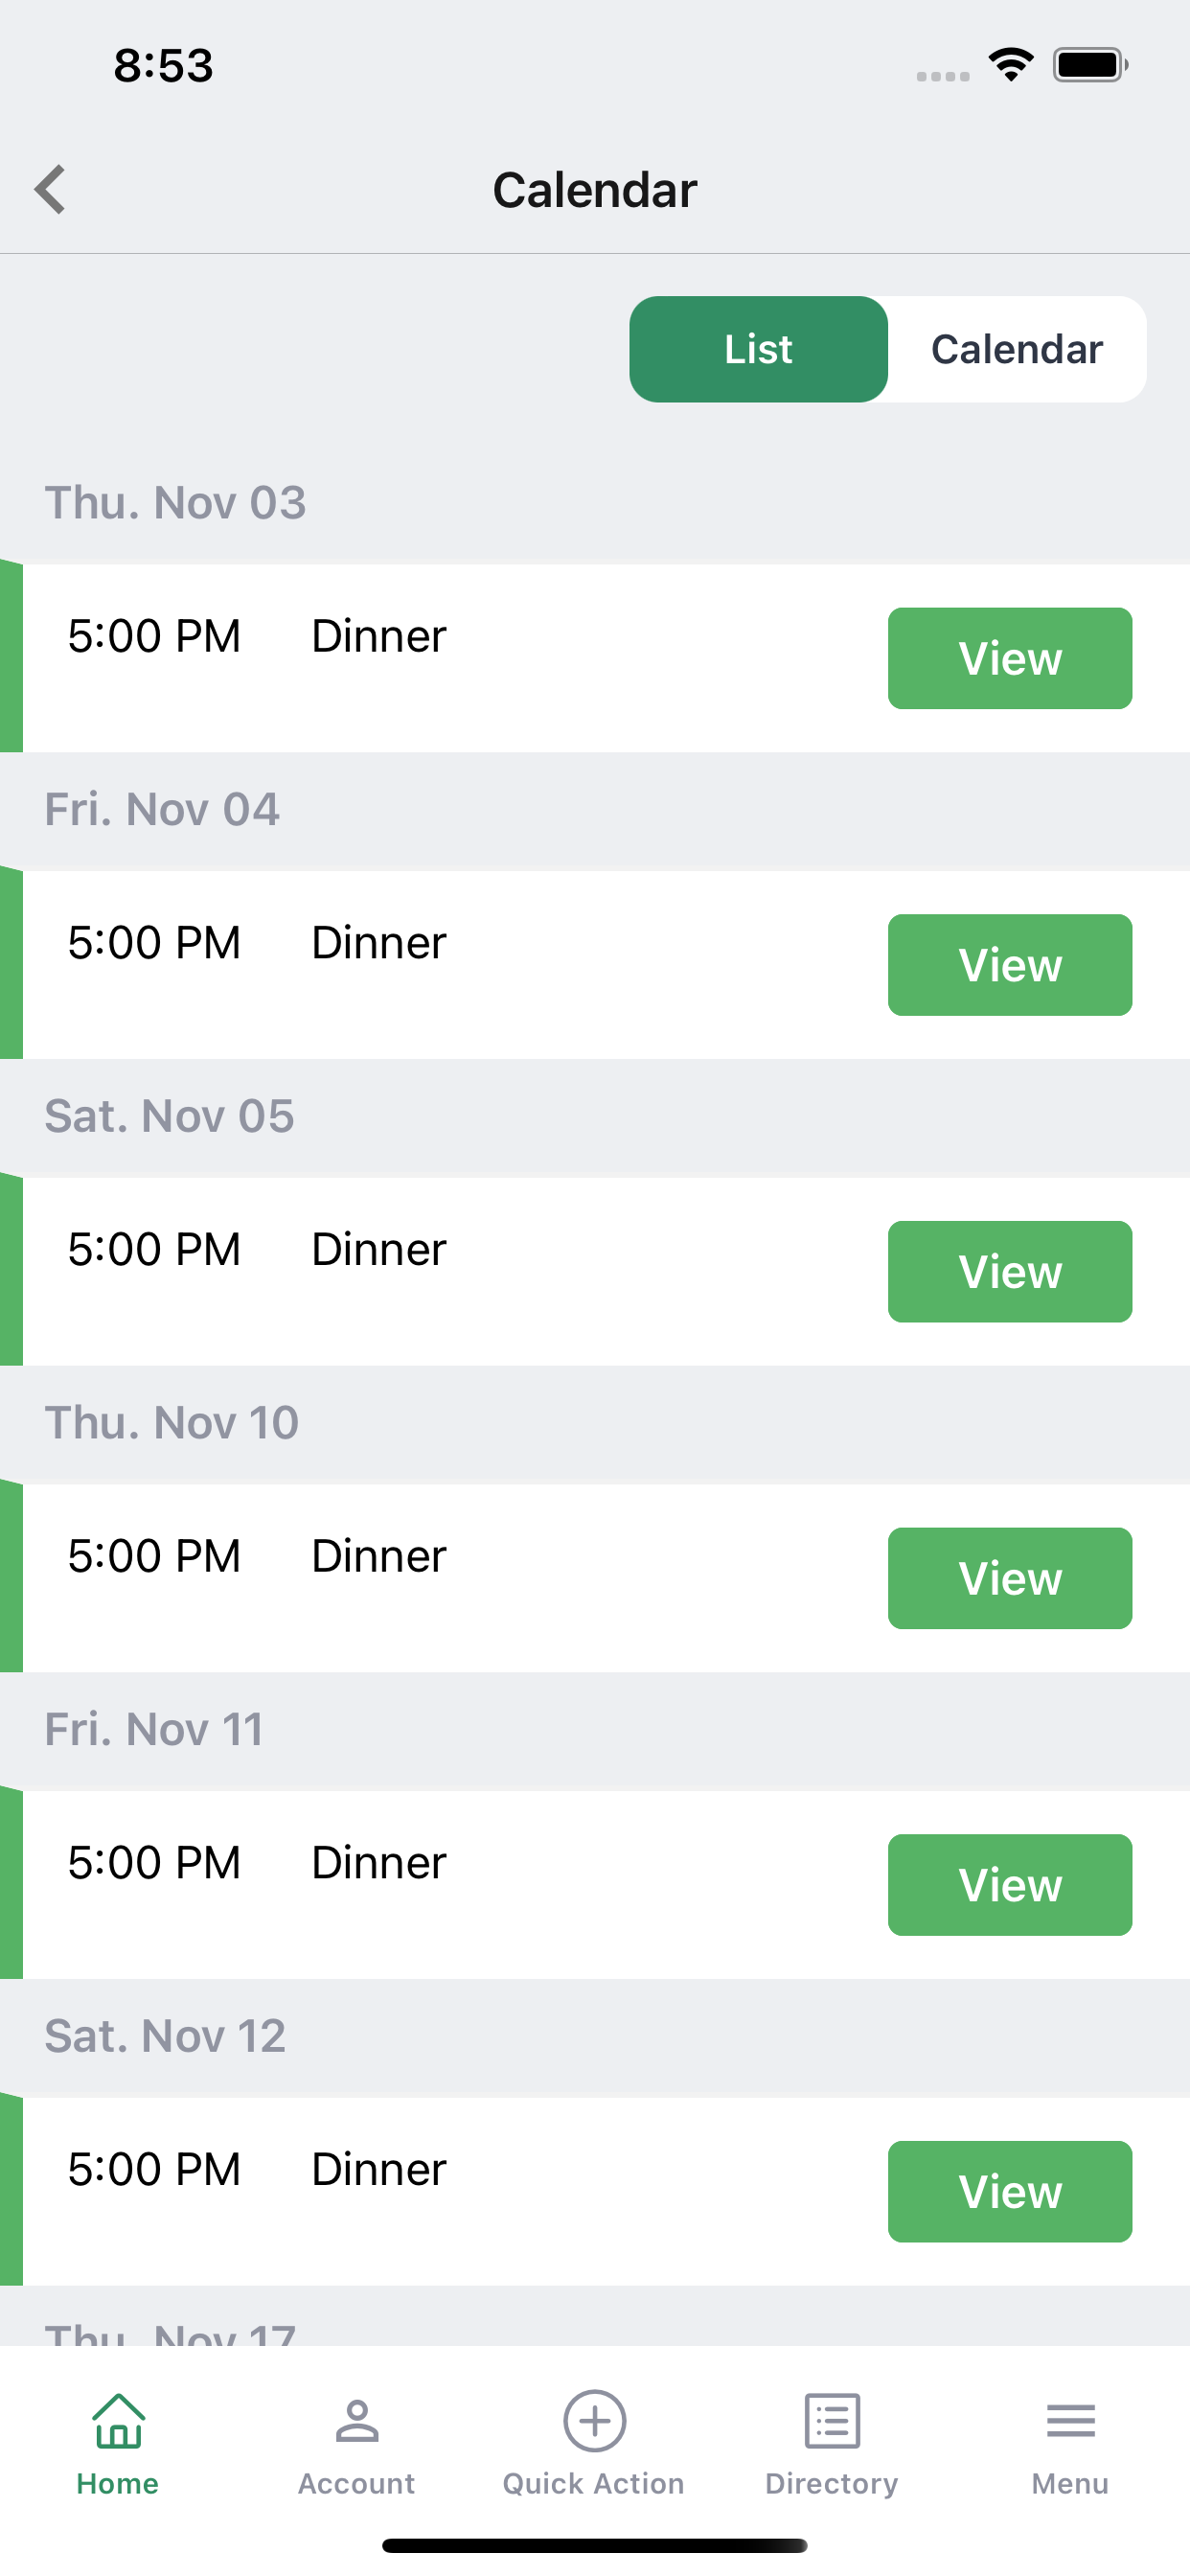Select the Nov 11 Dinner event row
1190x2576 pixels.
595,1885
